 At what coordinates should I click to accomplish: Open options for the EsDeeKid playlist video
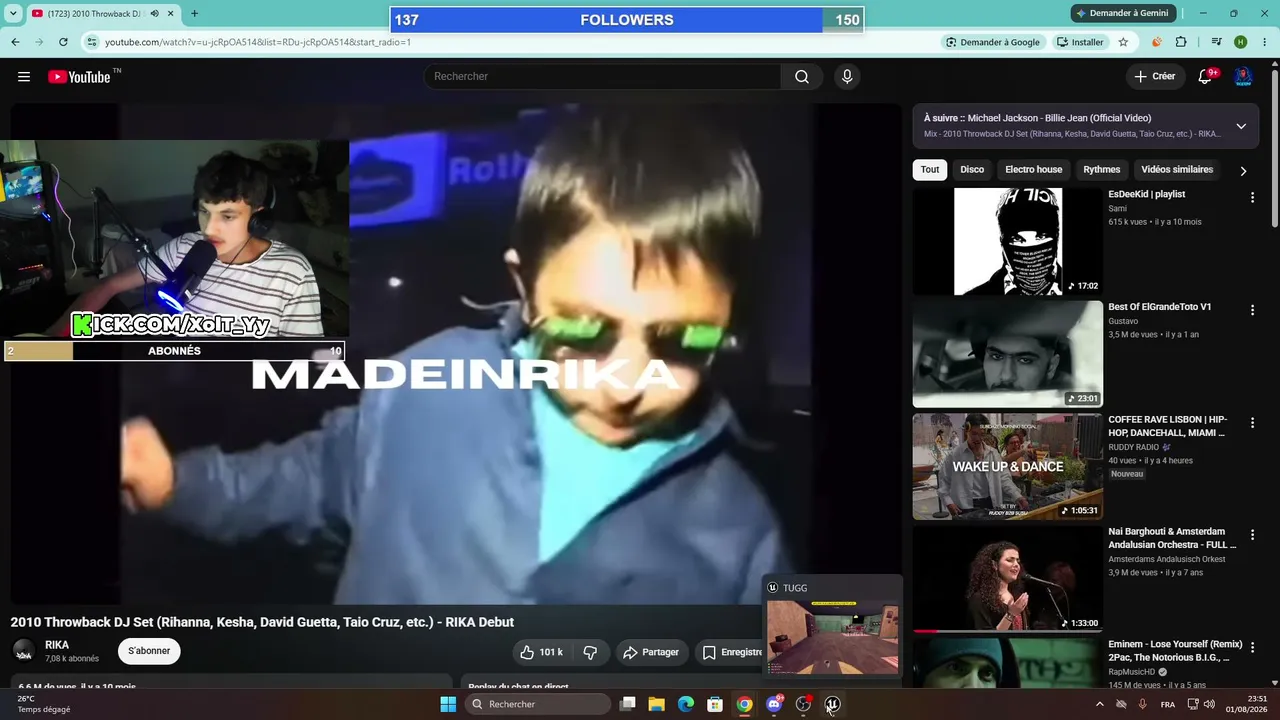click(1252, 198)
